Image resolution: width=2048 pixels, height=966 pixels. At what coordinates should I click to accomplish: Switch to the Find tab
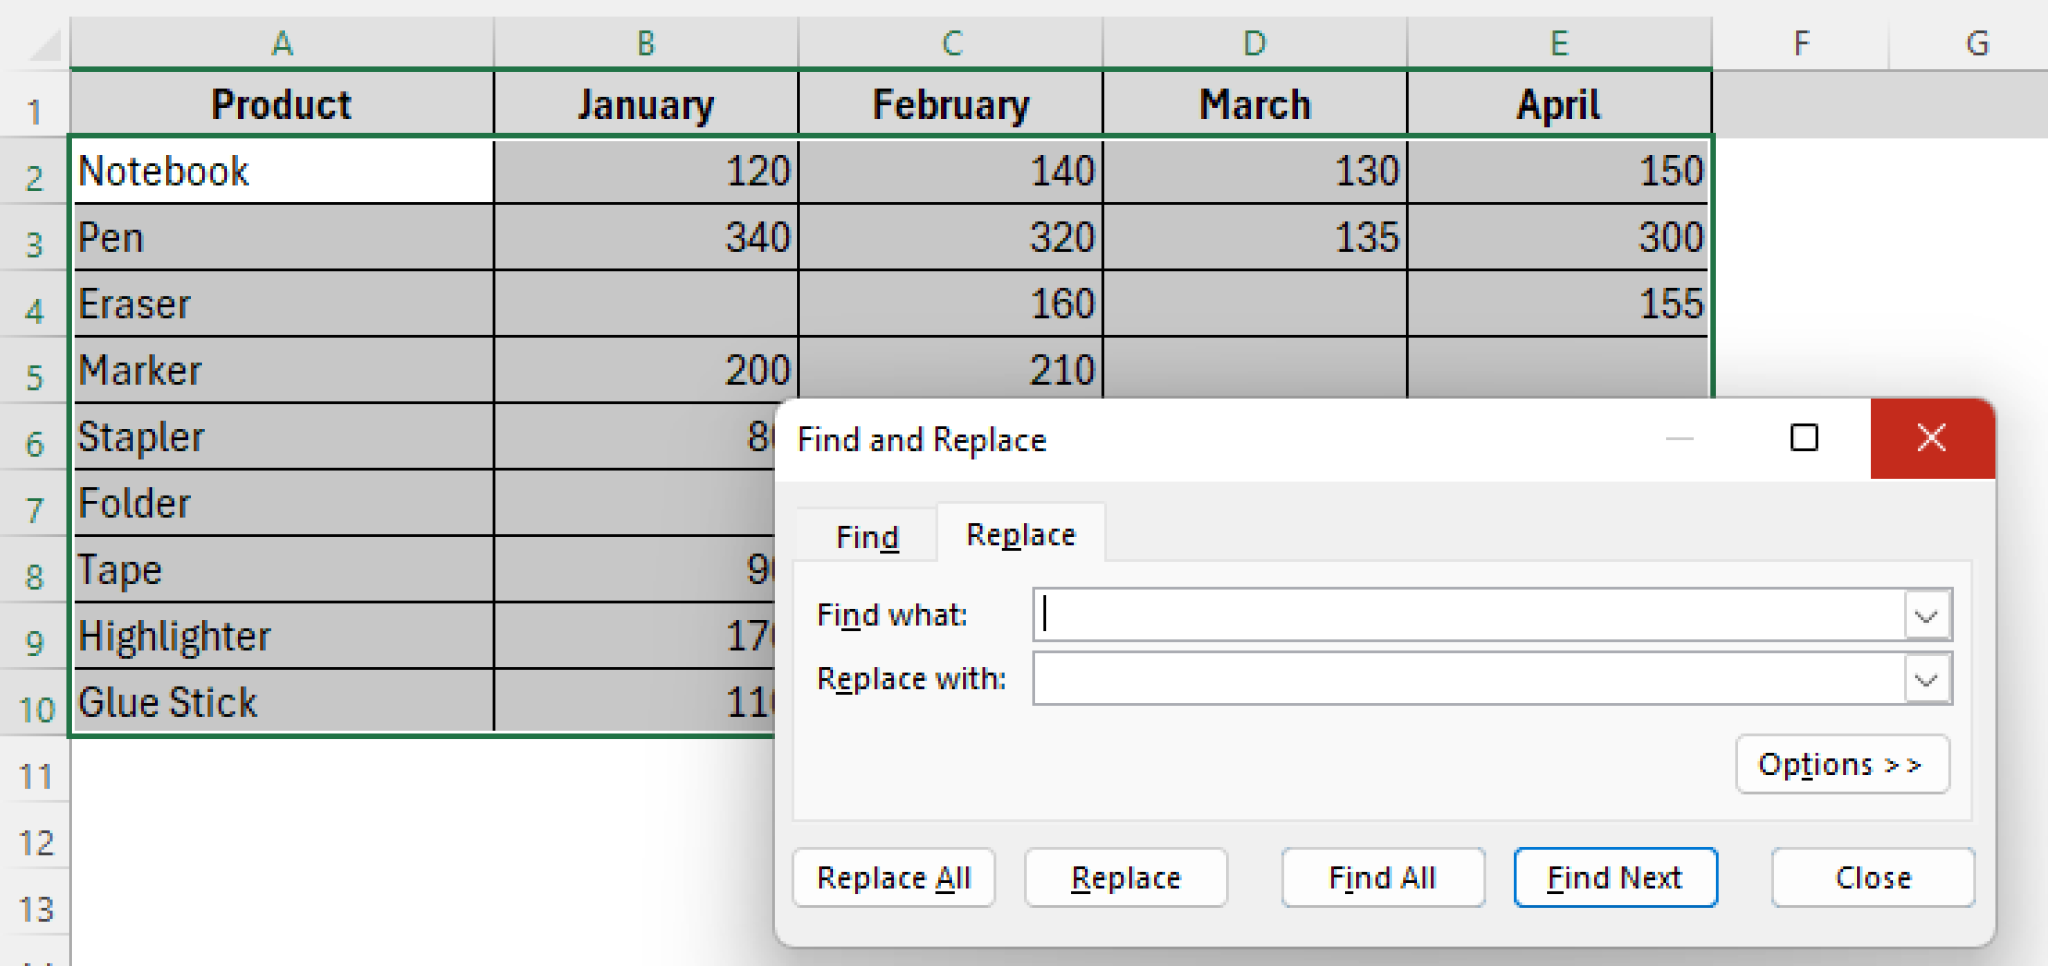[x=866, y=535]
